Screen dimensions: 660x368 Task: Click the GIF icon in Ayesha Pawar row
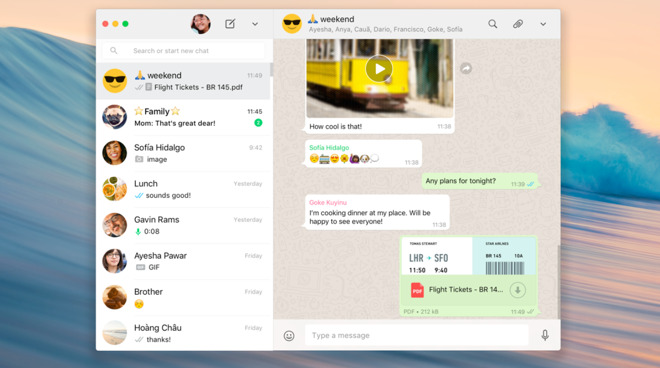point(140,267)
